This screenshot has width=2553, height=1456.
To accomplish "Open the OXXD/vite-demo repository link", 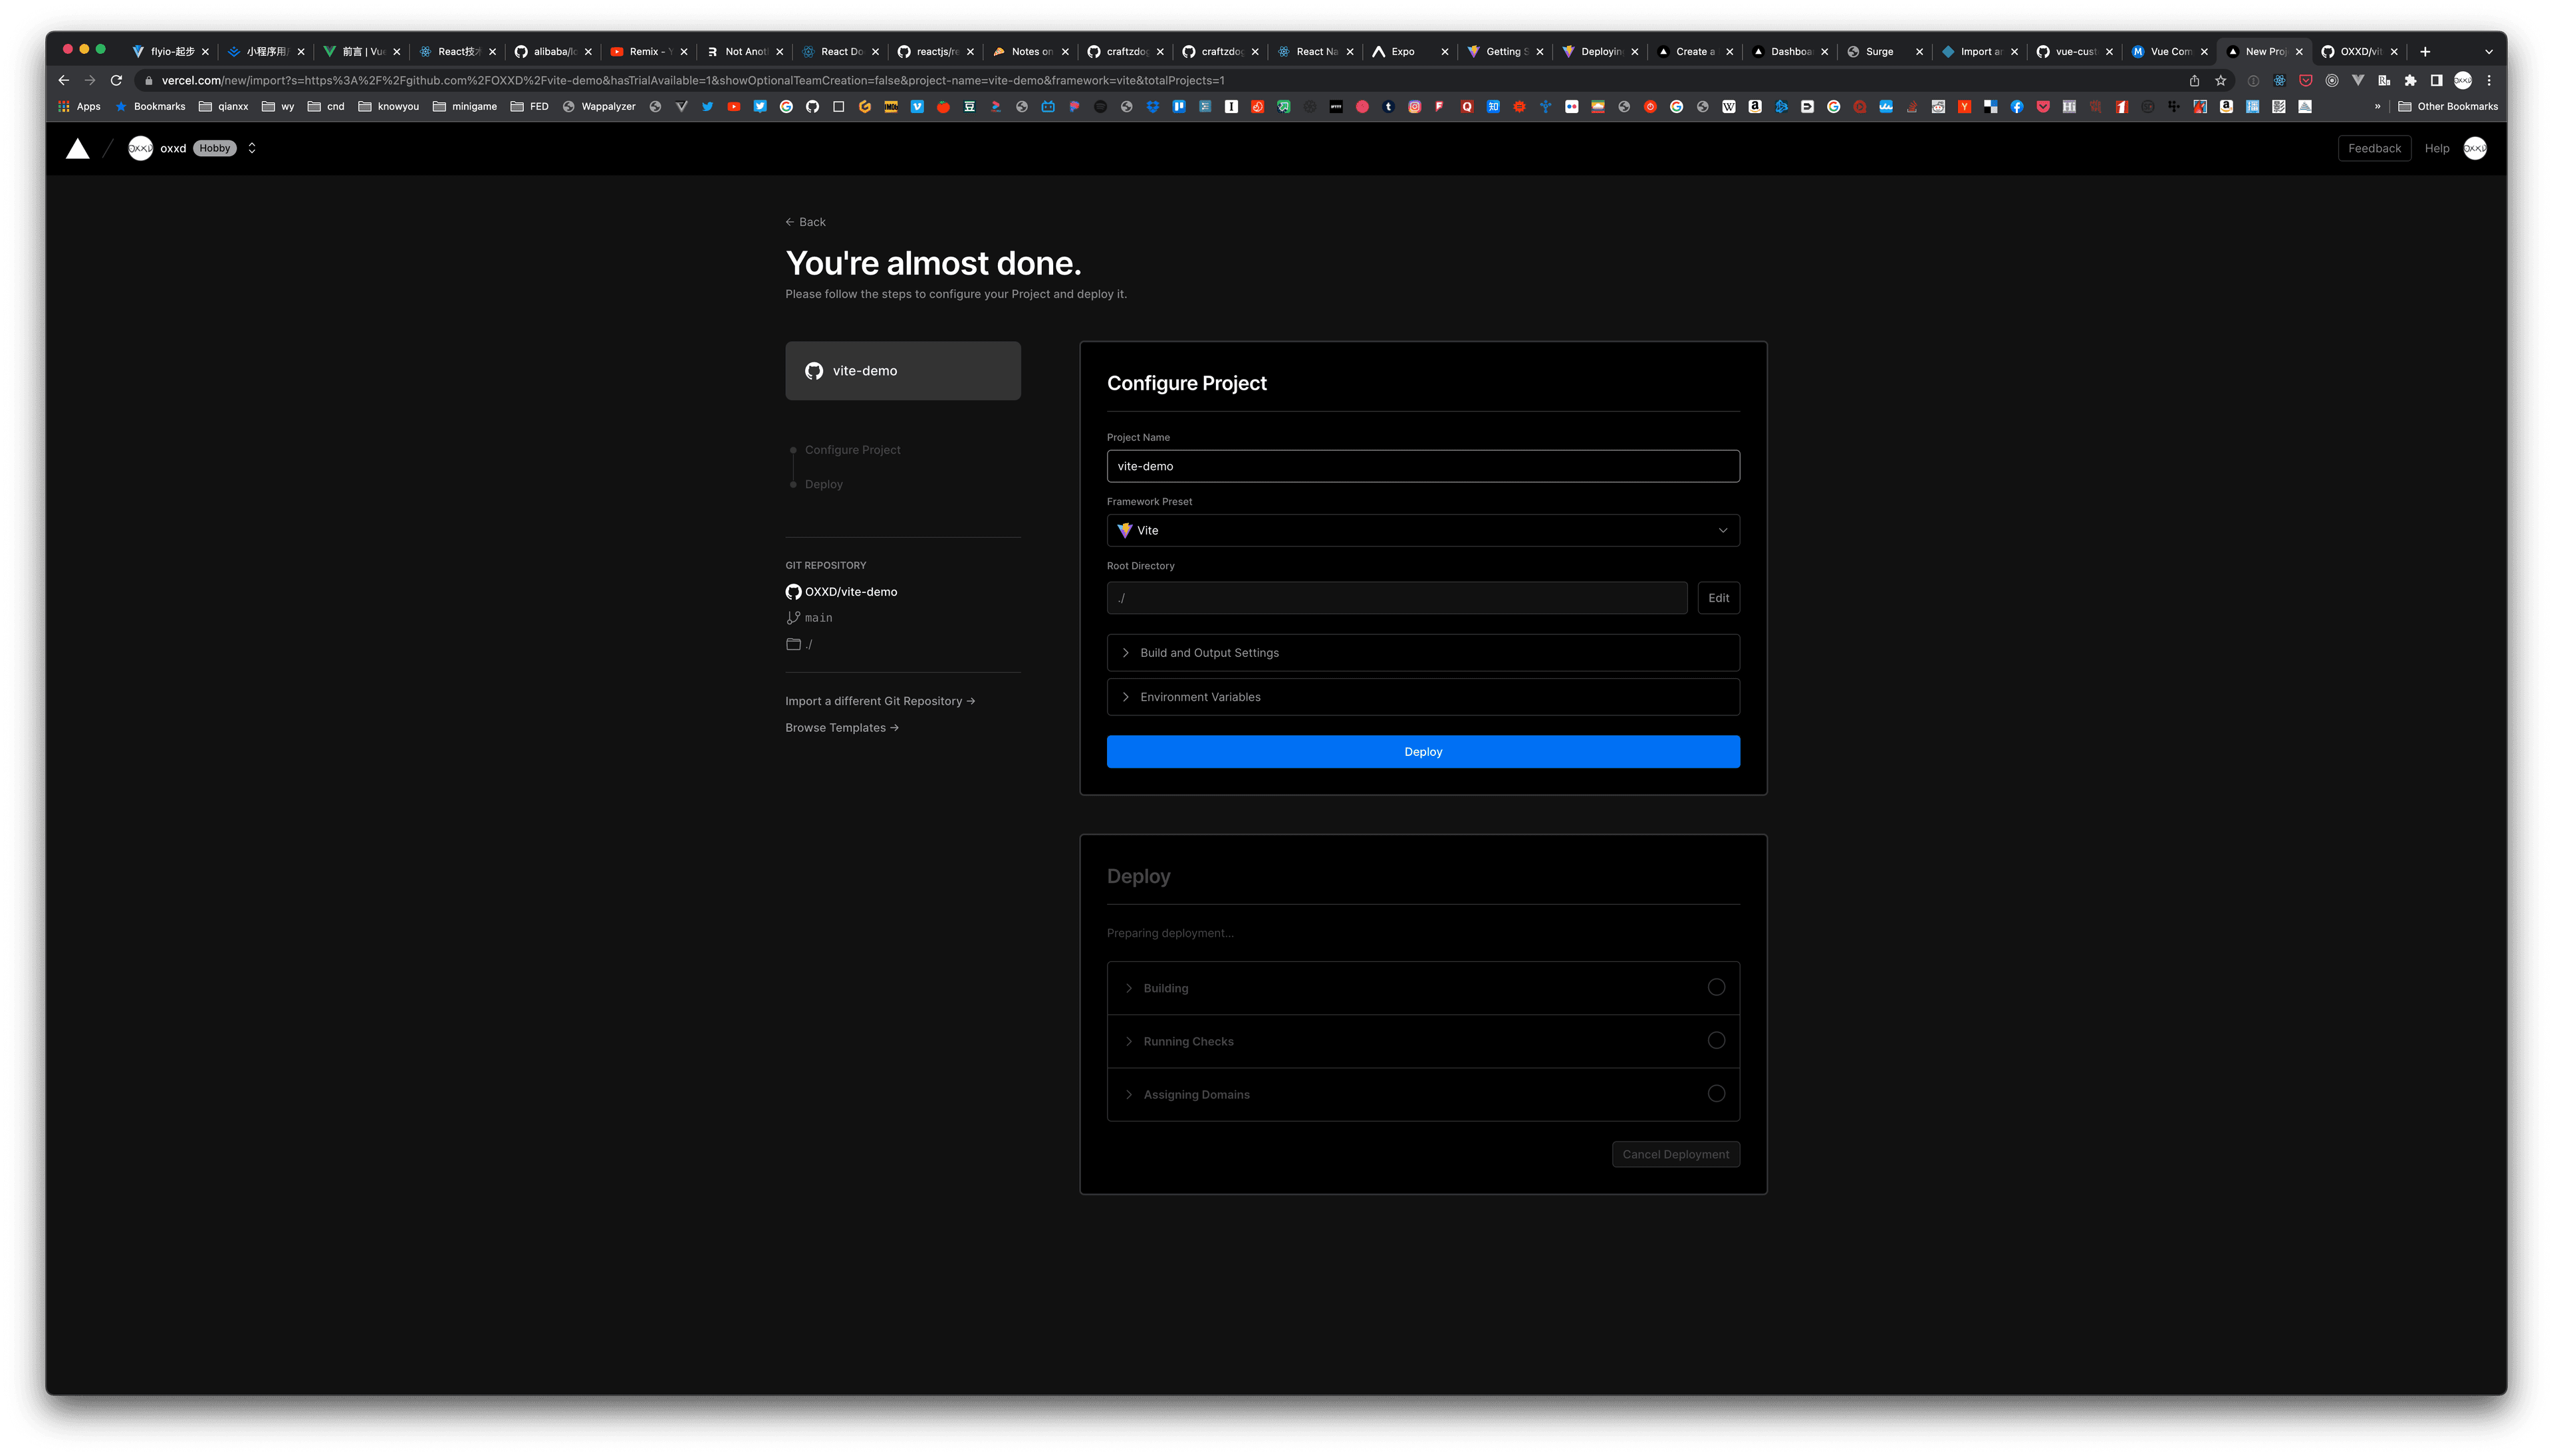I will coord(850,592).
